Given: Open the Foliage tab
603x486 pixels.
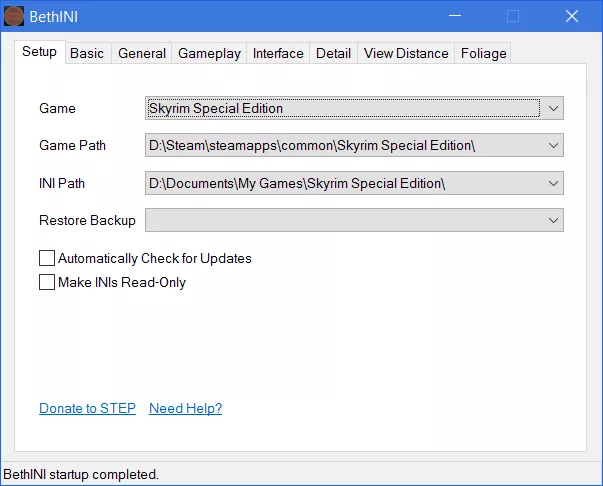Looking at the screenshot, I should [483, 53].
